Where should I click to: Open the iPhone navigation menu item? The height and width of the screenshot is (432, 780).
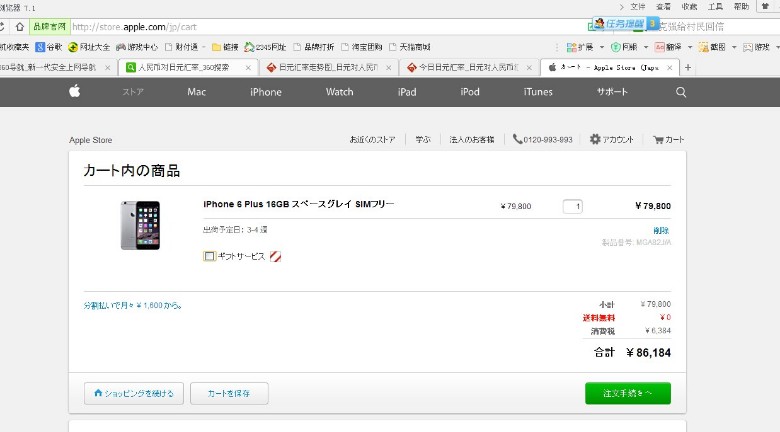pyautogui.click(x=265, y=92)
